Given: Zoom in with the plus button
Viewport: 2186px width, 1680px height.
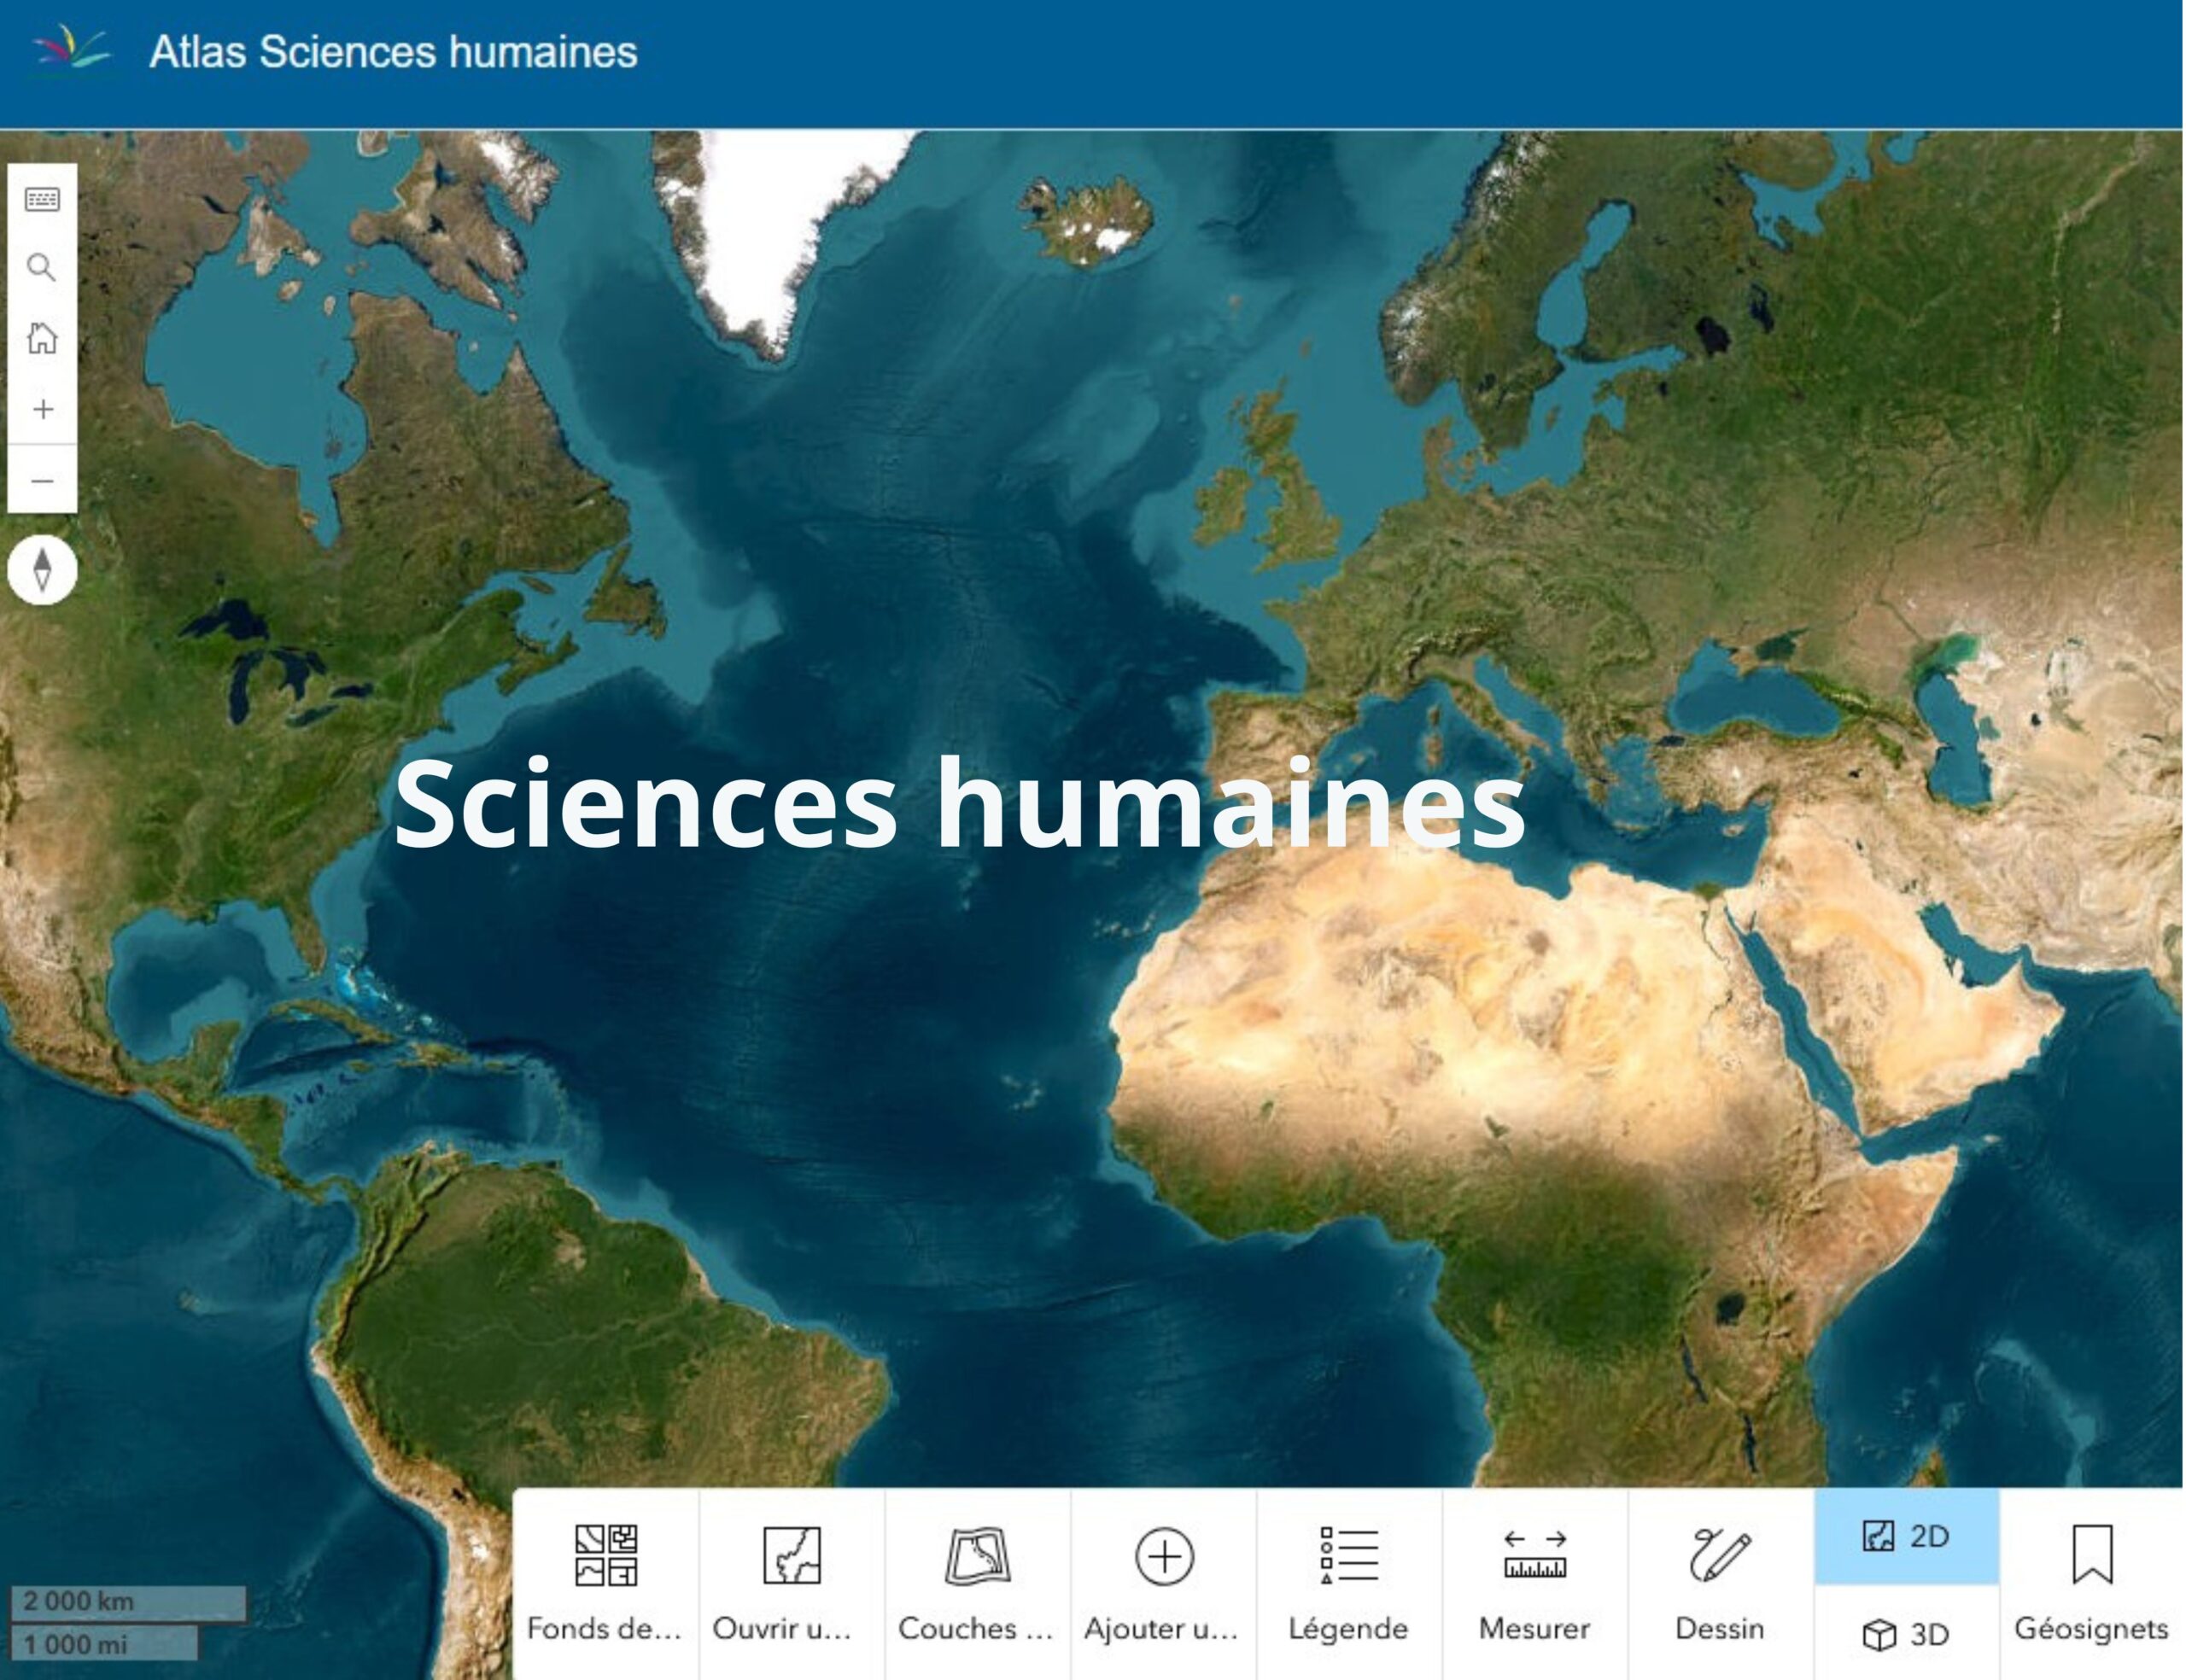Looking at the screenshot, I should click(x=42, y=409).
